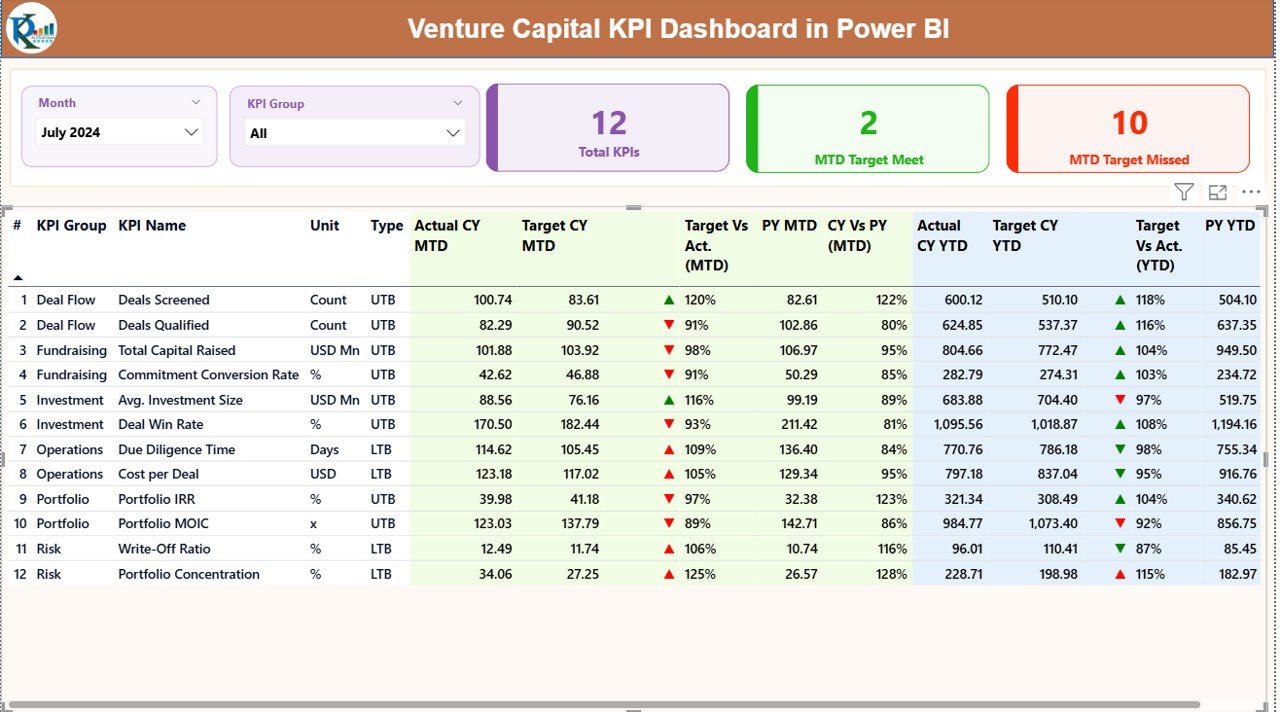Enter focus mode for the KPI table visual
Image resolution: width=1280 pixels, height=712 pixels.
[x=1217, y=192]
